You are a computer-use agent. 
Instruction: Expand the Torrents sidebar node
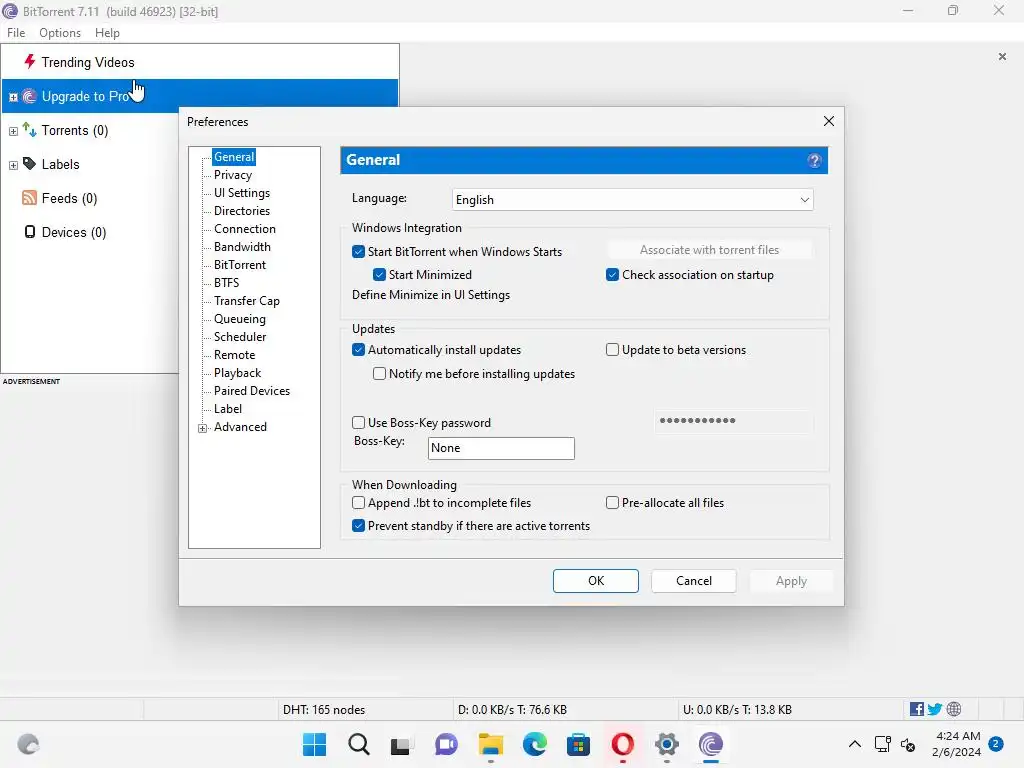coord(13,131)
